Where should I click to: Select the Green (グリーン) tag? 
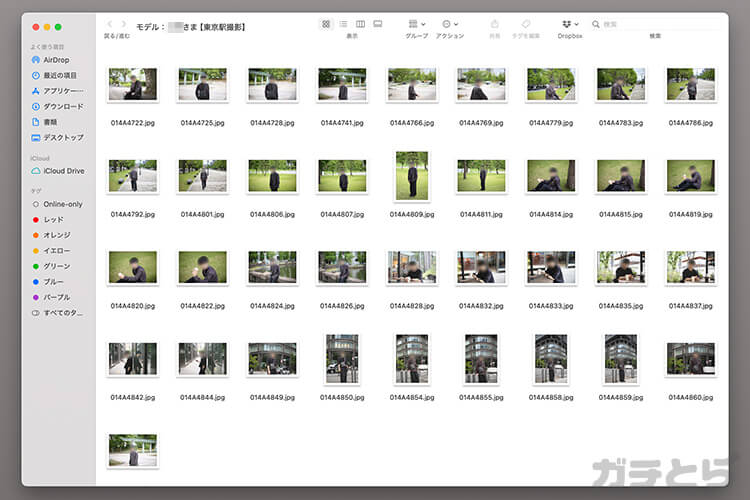tap(51, 266)
